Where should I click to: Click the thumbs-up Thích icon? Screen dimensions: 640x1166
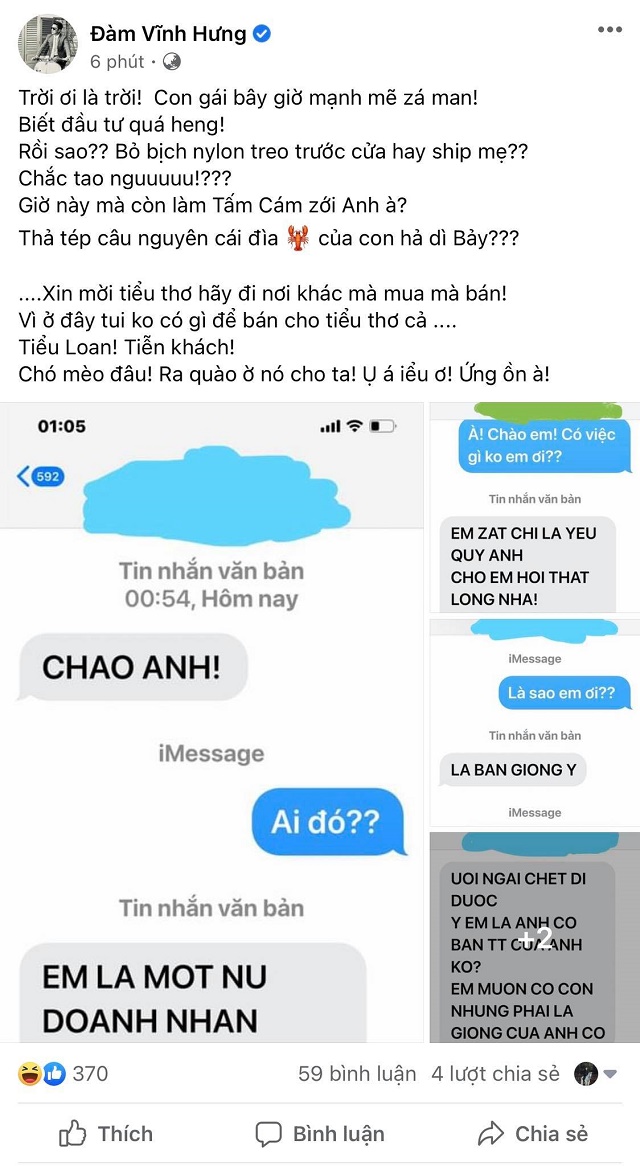pyautogui.click(x=72, y=1133)
